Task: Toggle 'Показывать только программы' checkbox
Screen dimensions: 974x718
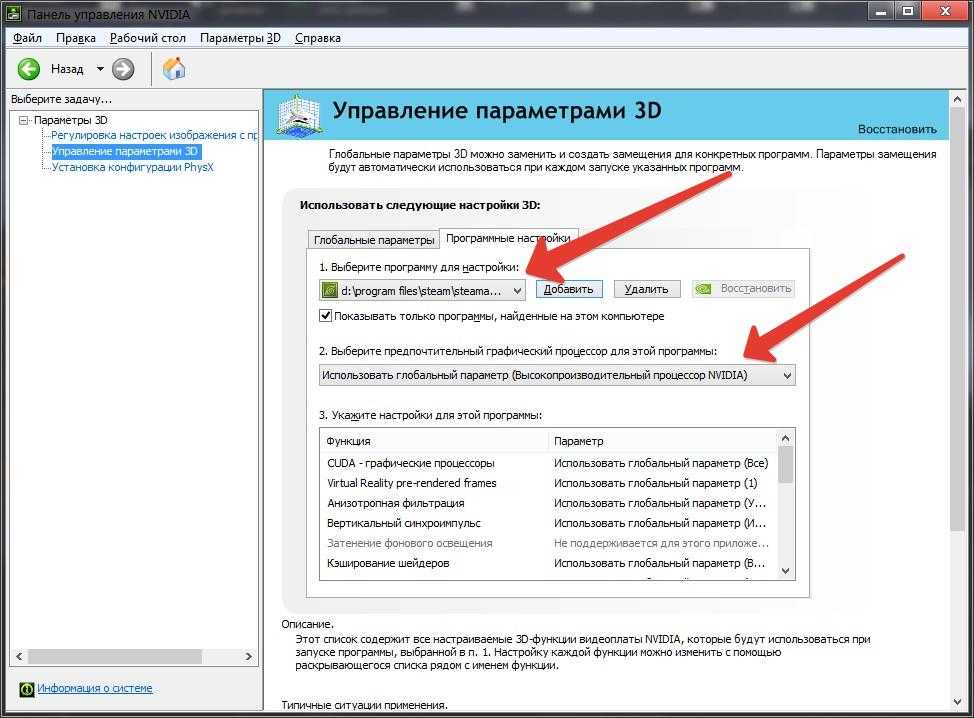Action: (325, 316)
